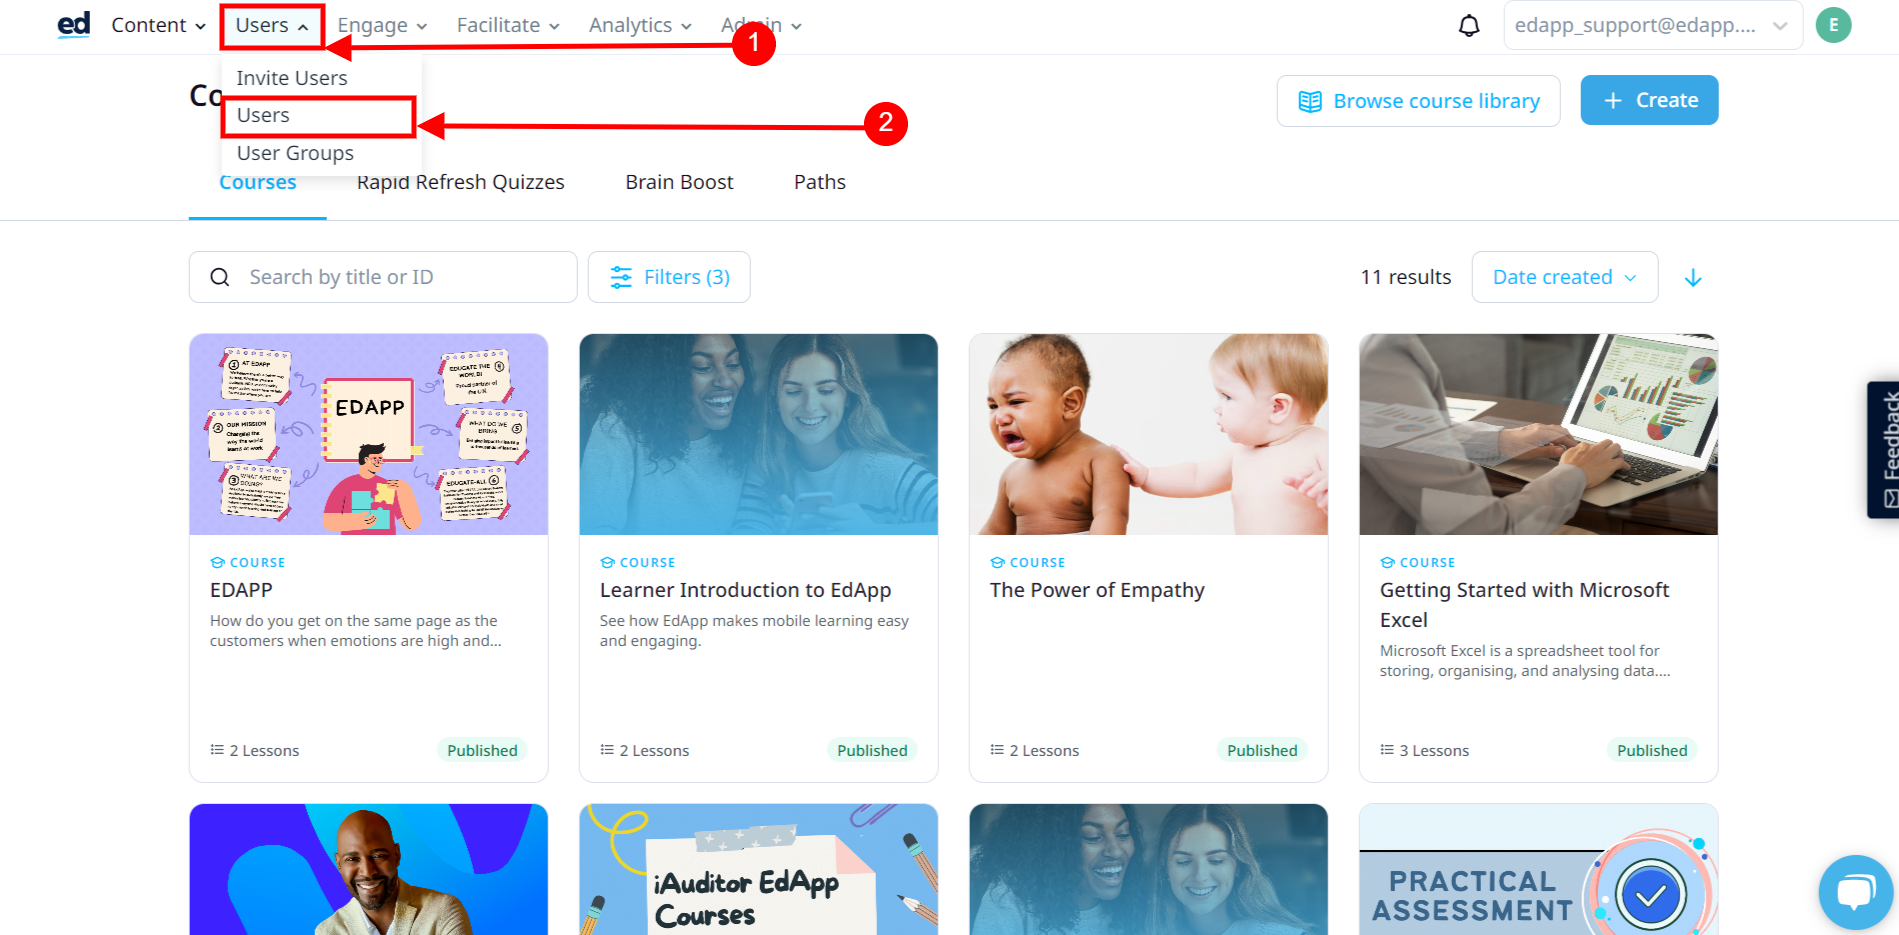Click the filters sliders icon
This screenshot has height=935, width=1899.
[621, 278]
